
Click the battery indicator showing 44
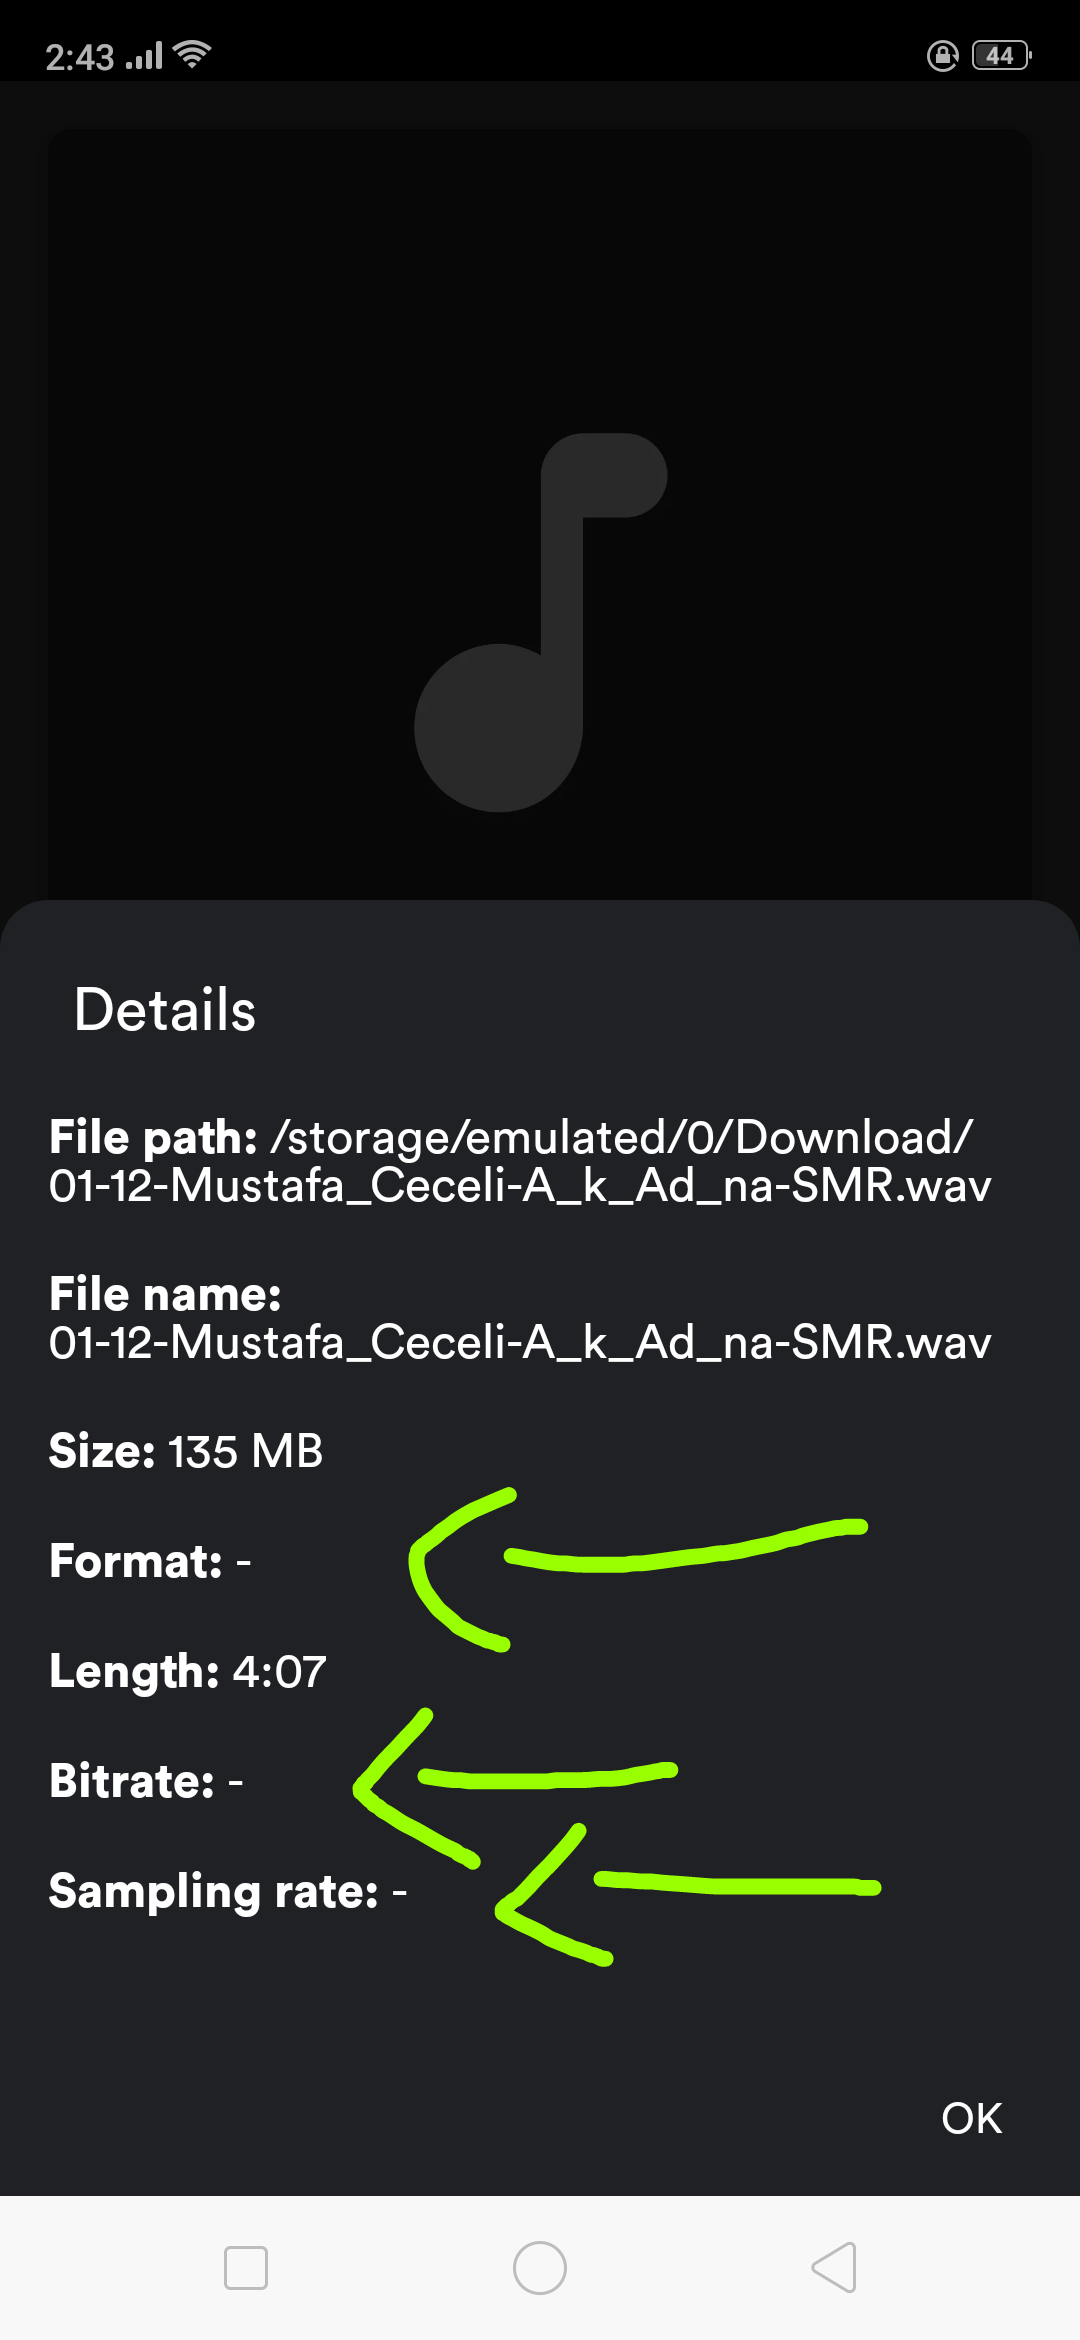997,55
